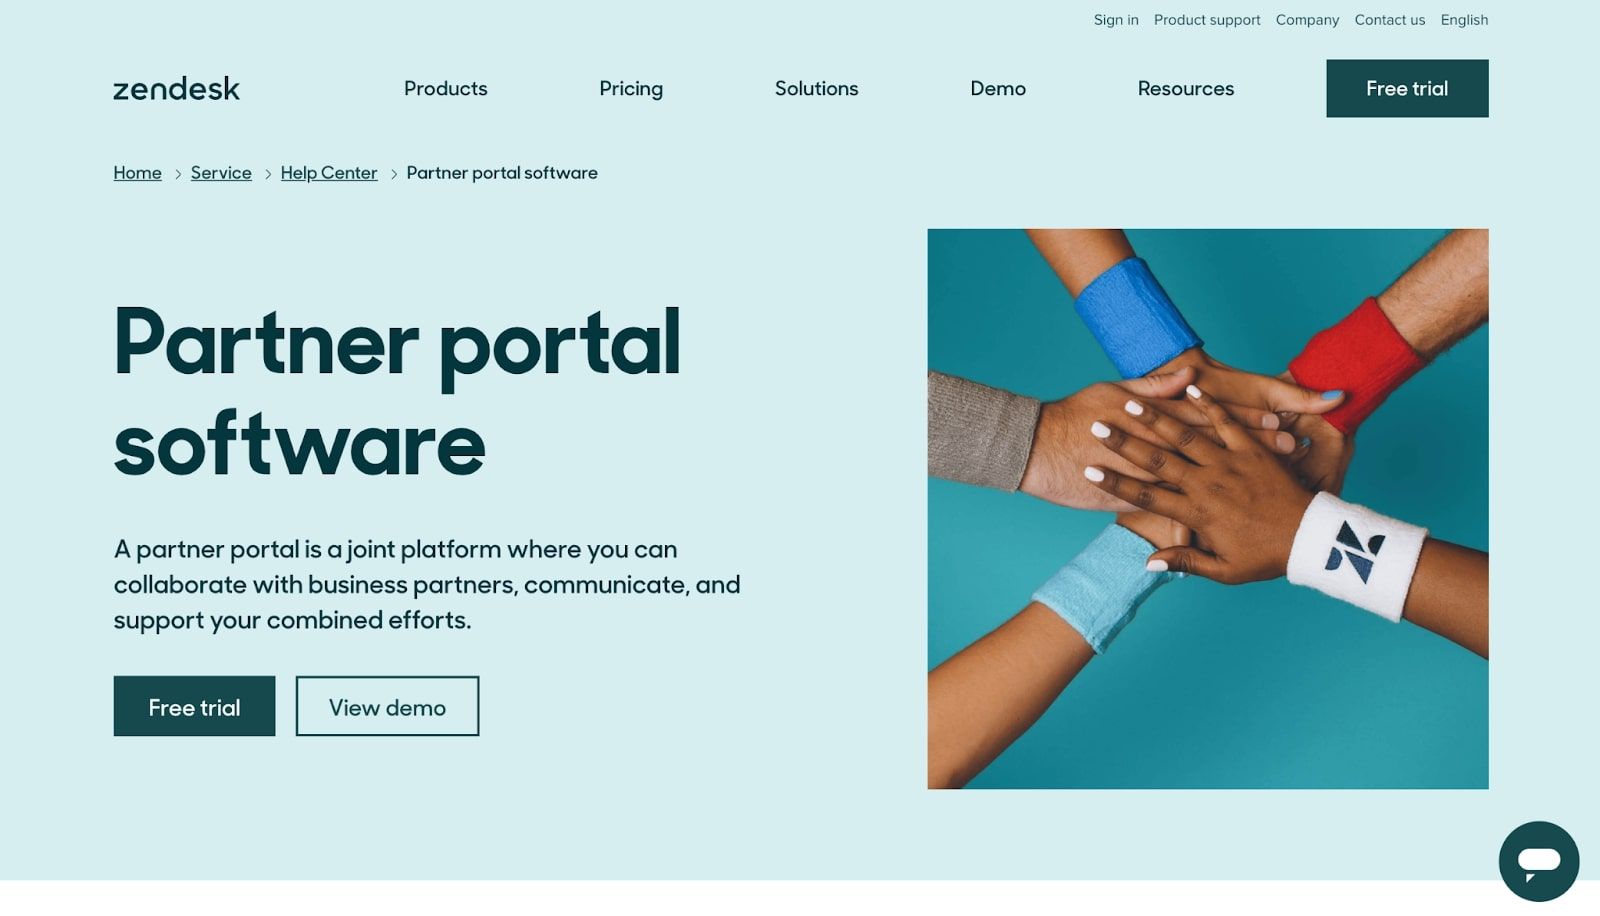This screenshot has height=916, width=1600.
Task: Open the Solutions navigation menu
Action: (816, 88)
